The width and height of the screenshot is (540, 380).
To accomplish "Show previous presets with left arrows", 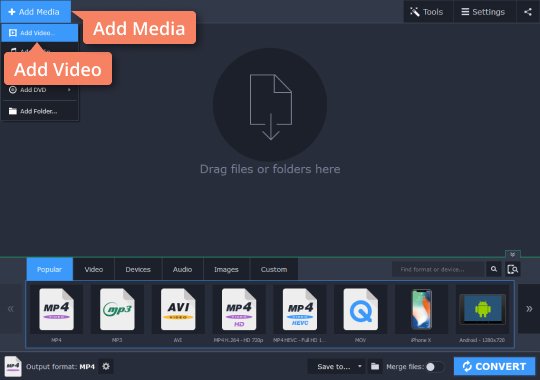I will click(11, 308).
